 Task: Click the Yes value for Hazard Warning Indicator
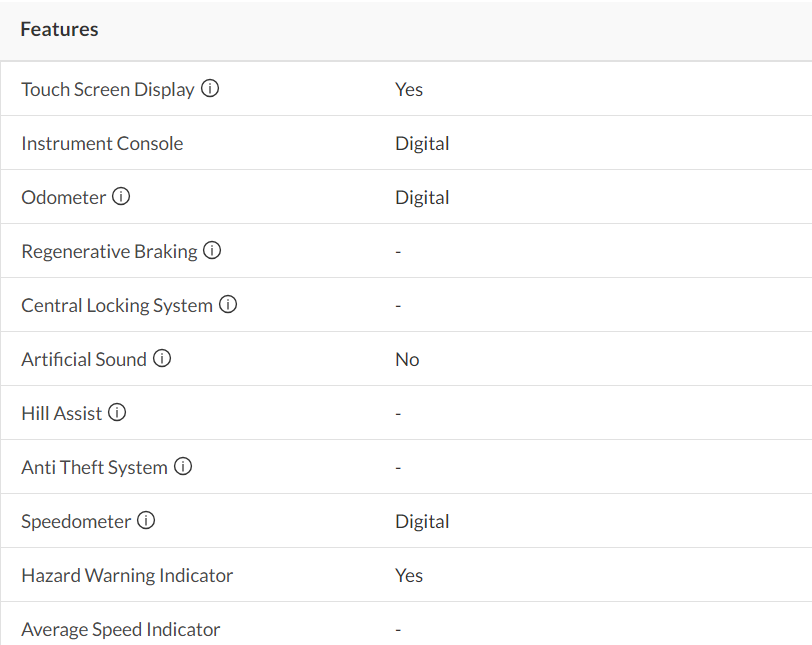[409, 575]
